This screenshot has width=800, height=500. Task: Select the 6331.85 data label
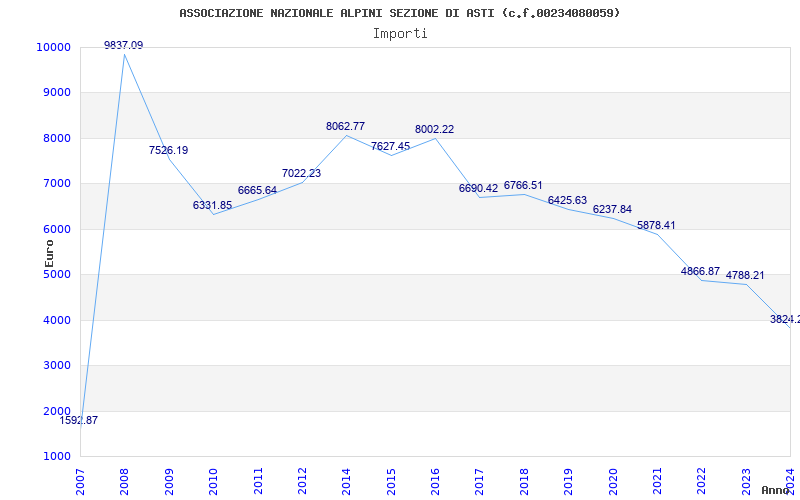(212, 206)
